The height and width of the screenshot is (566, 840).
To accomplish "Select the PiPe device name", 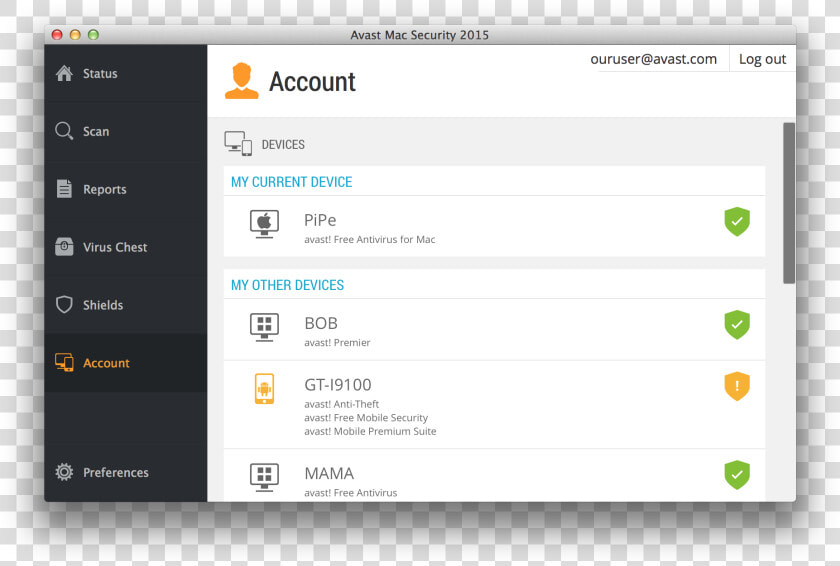I will (x=320, y=220).
